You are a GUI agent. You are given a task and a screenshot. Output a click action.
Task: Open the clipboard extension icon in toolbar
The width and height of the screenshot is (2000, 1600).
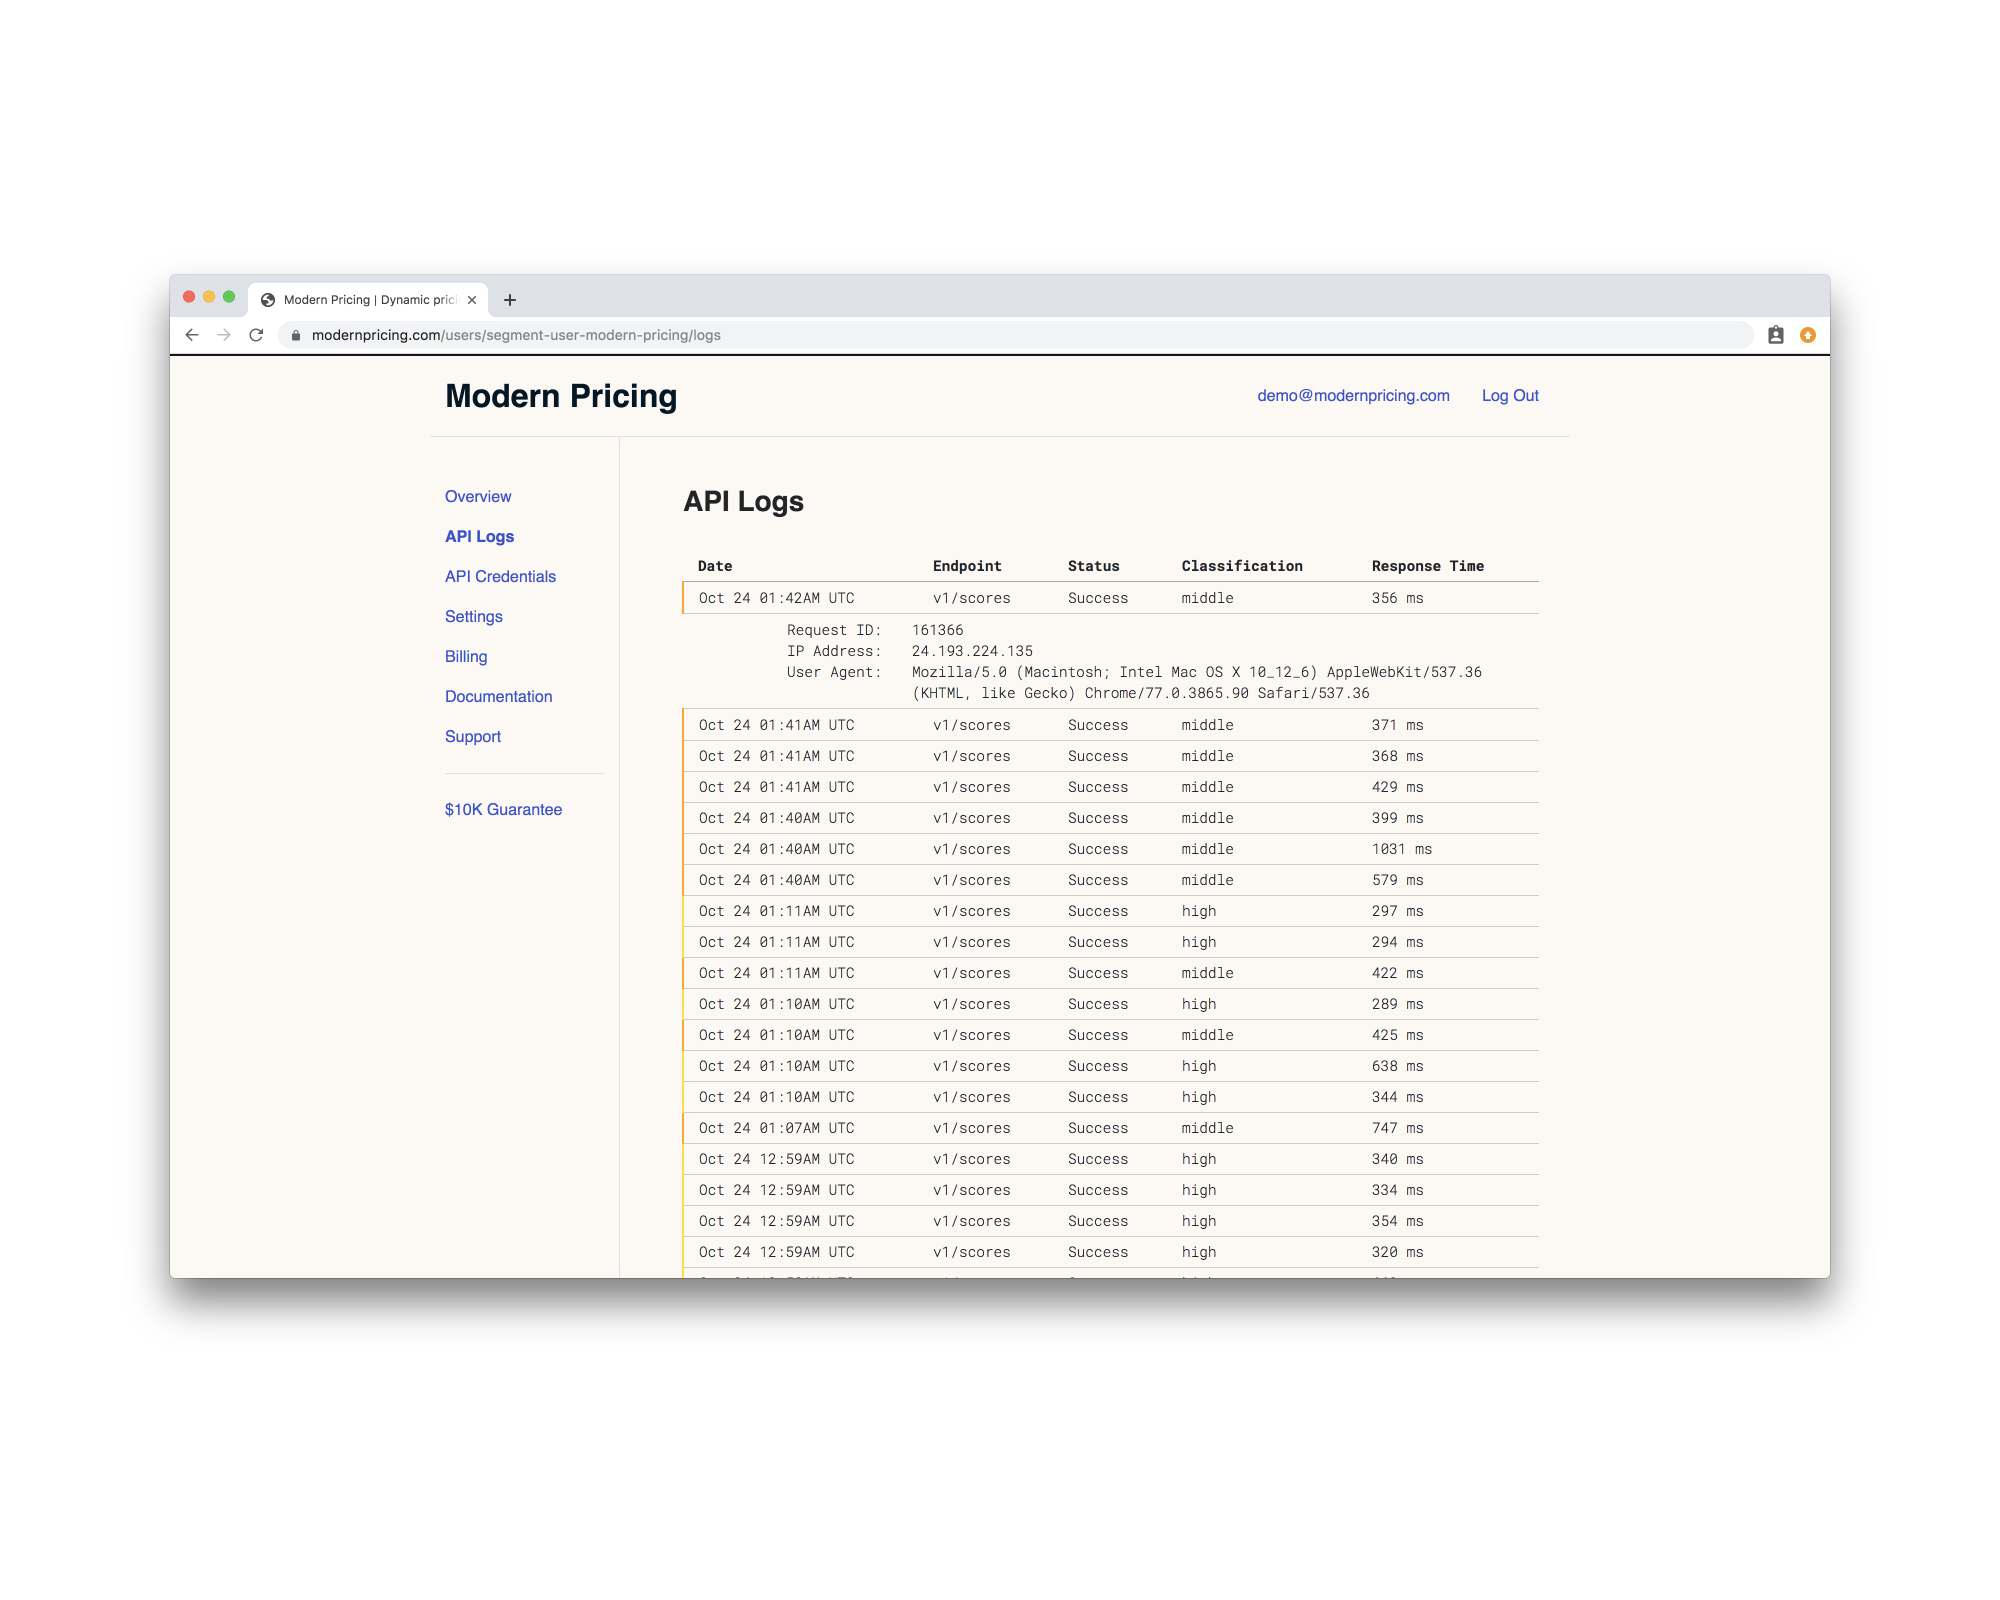[x=1776, y=335]
